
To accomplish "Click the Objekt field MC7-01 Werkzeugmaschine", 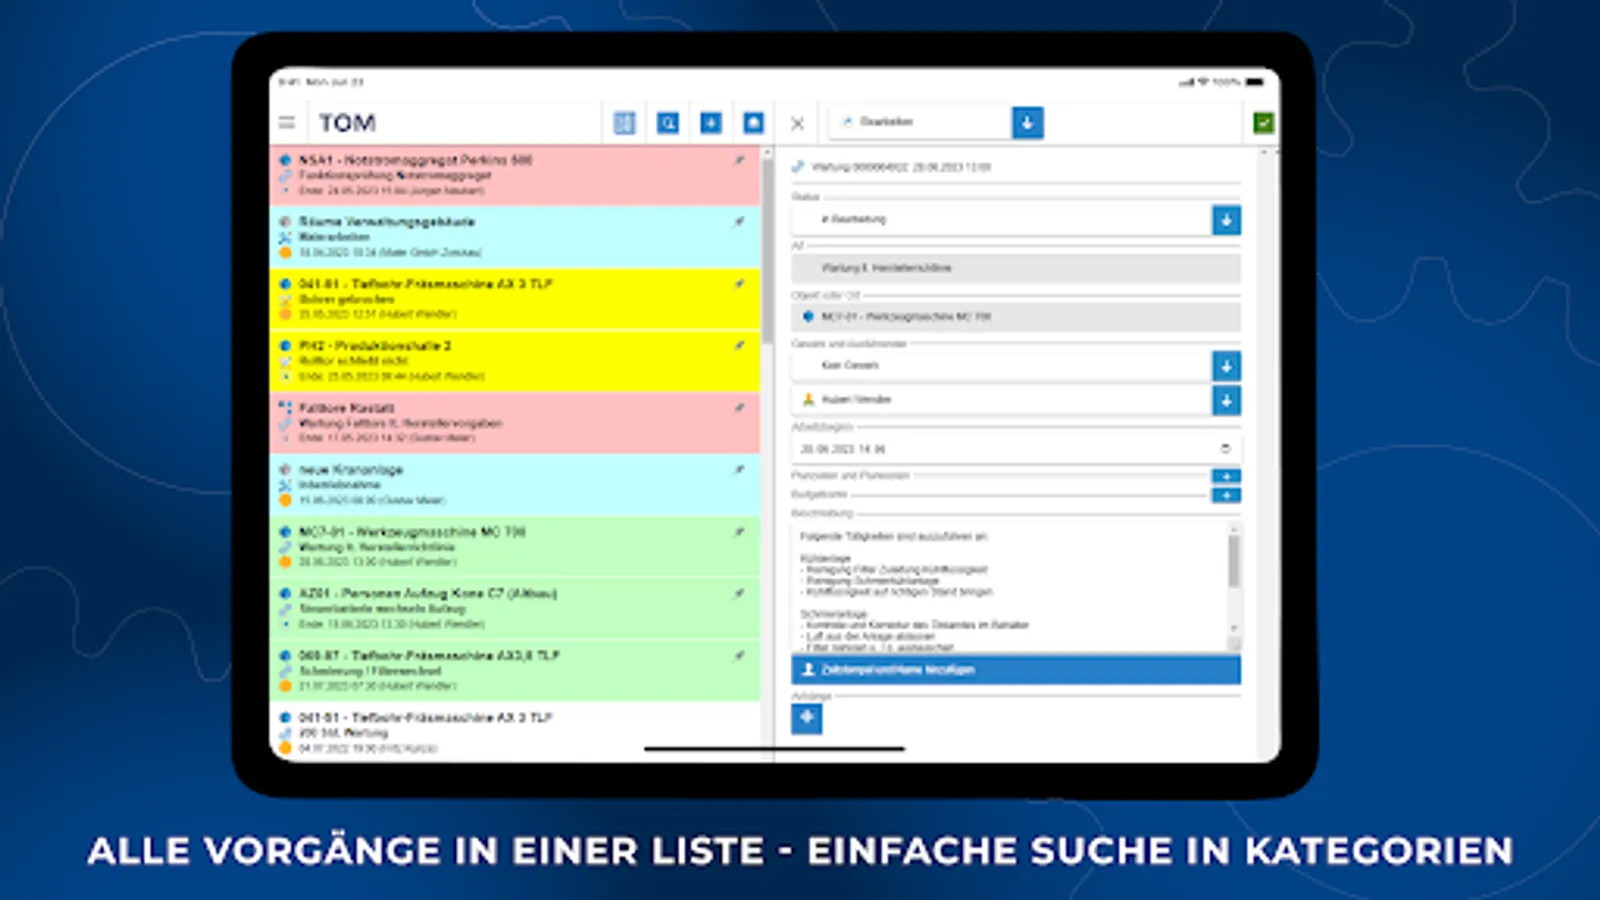I will click(x=1016, y=317).
